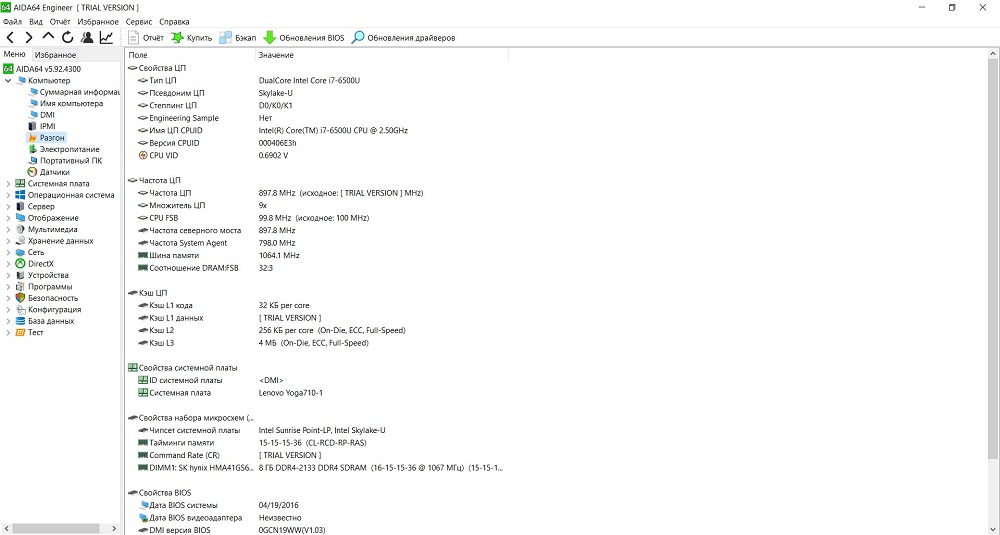Click the Конфигурация tree icon
1000x535 pixels.
pyautogui.click(x=20, y=310)
